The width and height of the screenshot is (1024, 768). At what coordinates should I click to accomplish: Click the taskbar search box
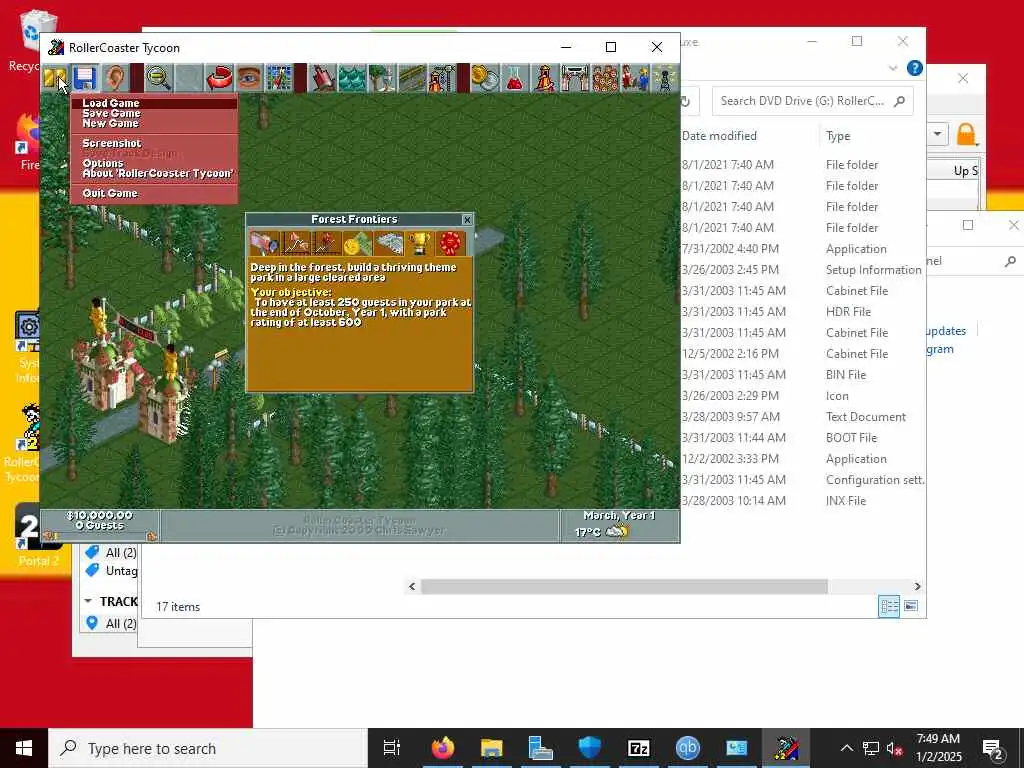208,748
